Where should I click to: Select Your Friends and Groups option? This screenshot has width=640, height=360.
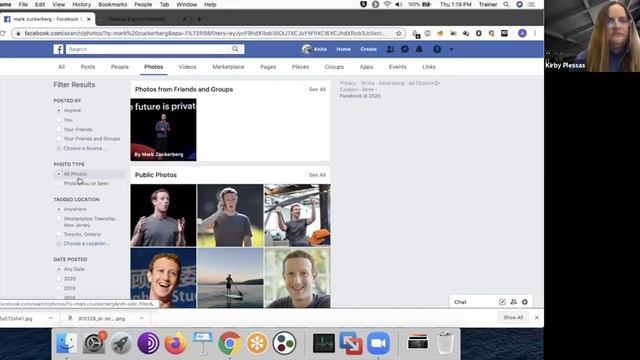point(59,139)
